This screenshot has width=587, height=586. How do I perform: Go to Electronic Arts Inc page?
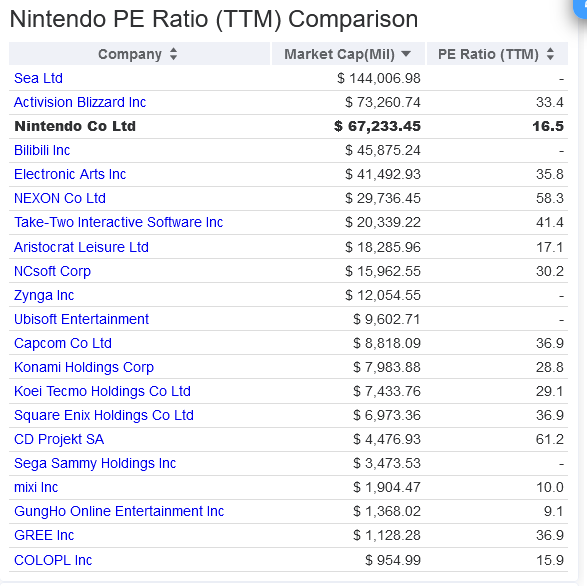point(70,174)
